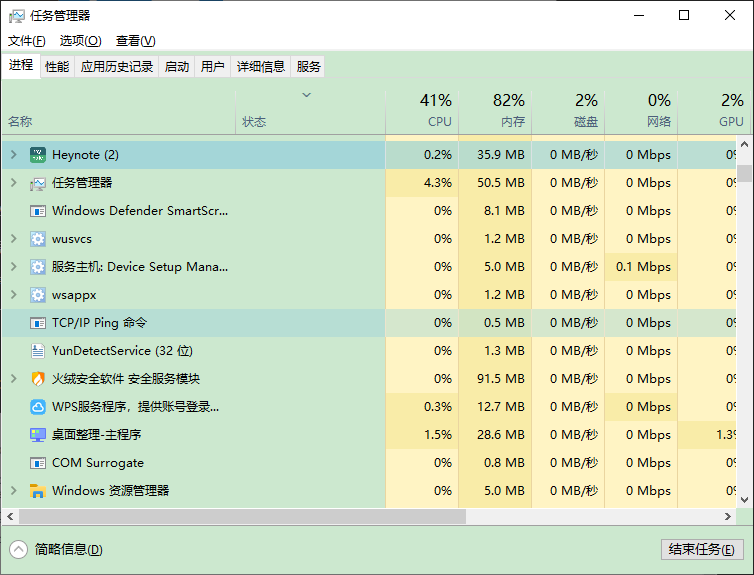
Task: Click the 结束任务(E) button
Action: 702,549
